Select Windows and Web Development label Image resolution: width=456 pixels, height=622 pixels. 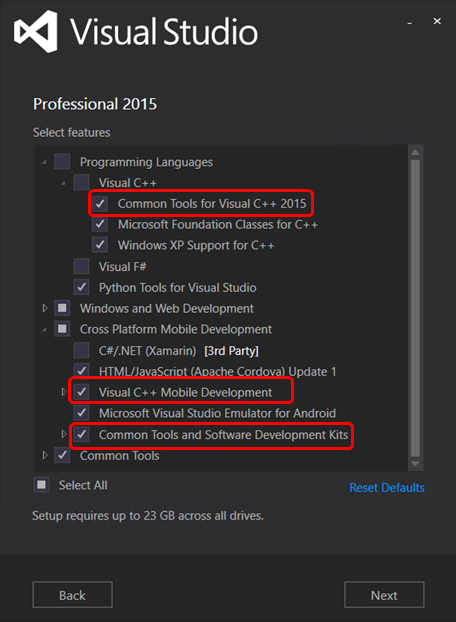pyautogui.click(x=167, y=308)
